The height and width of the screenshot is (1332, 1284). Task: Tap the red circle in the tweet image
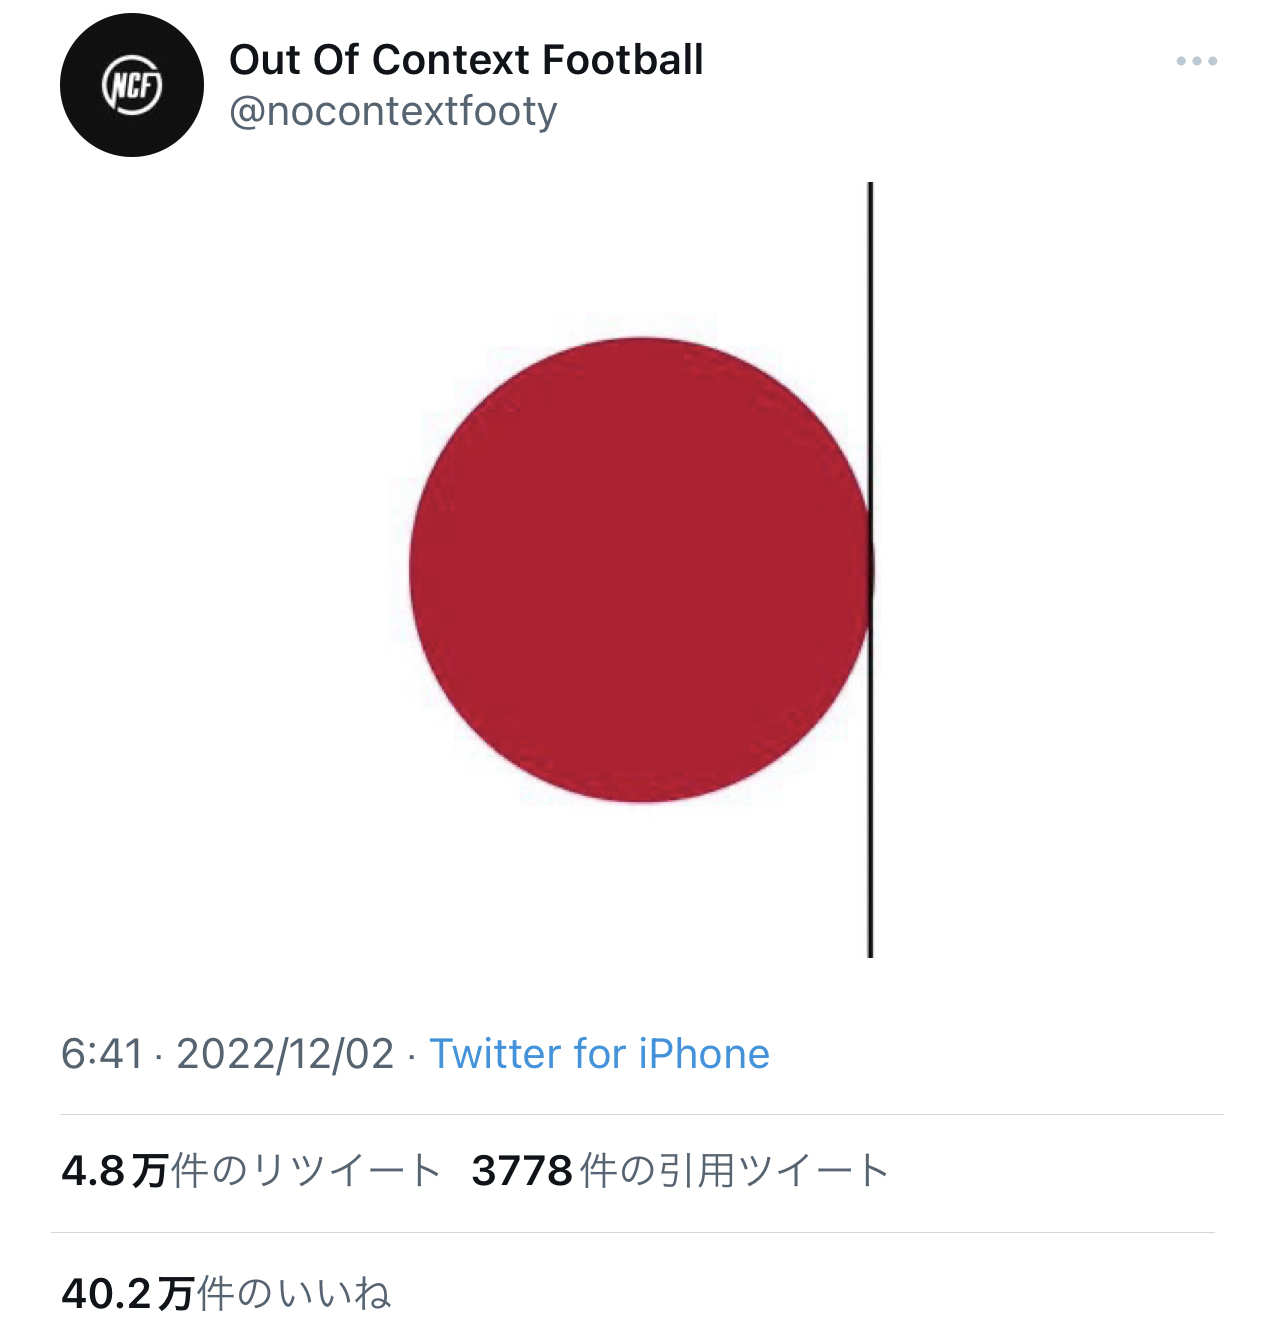point(640,570)
